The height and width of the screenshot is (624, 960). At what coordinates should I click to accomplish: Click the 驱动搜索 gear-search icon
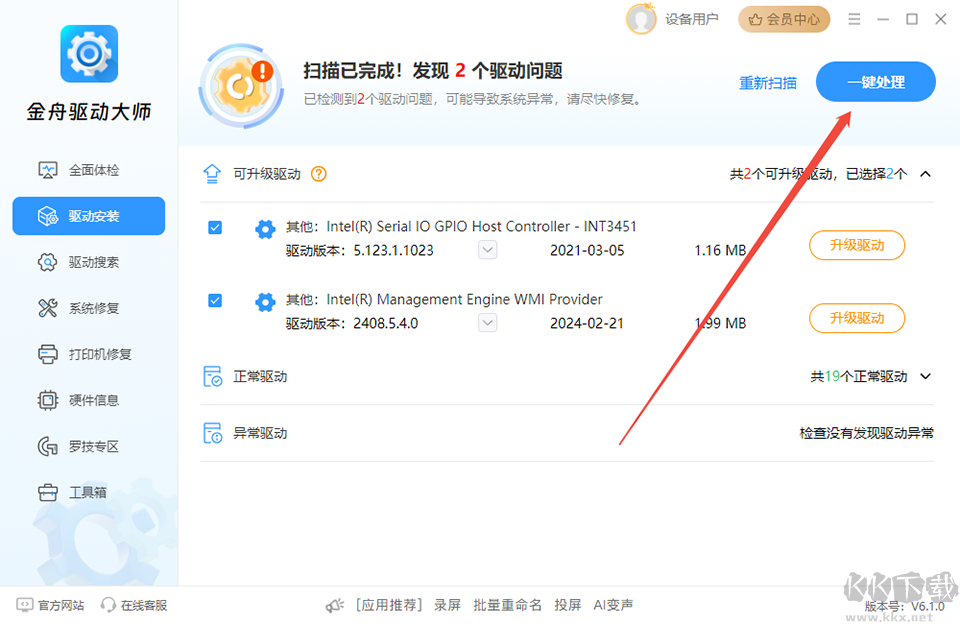pos(48,262)
